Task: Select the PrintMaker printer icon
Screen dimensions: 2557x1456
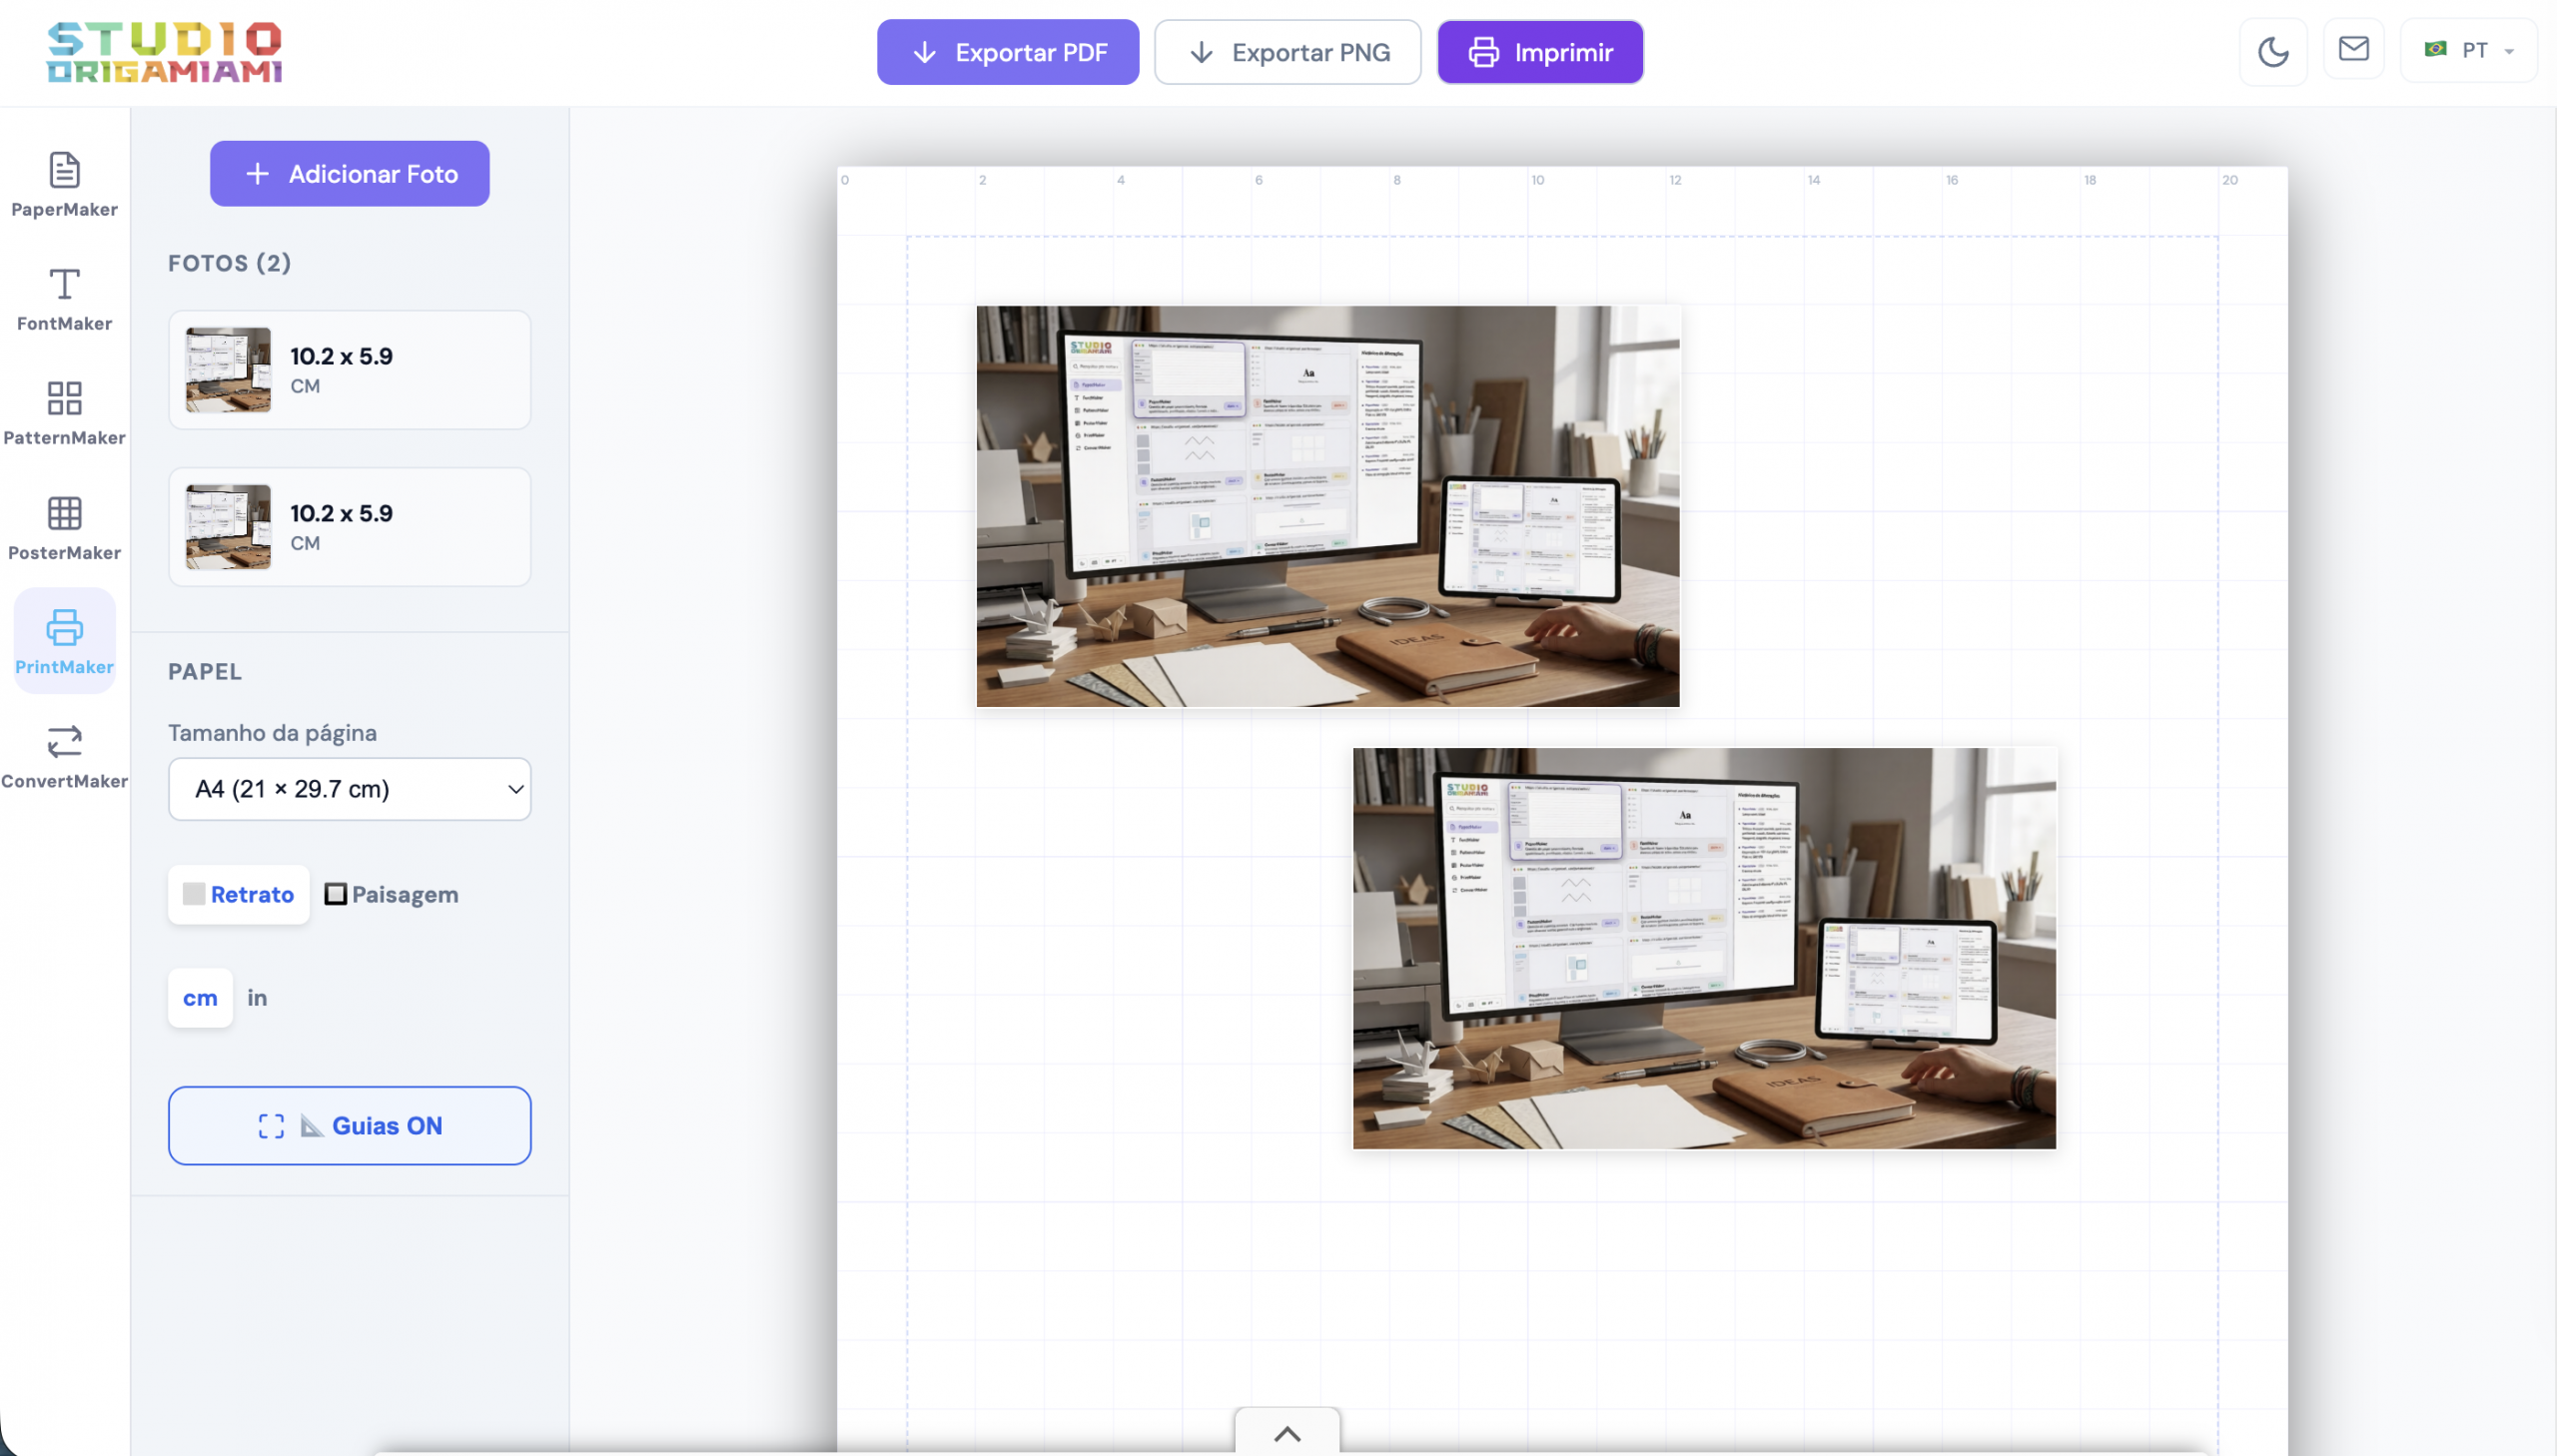Action: (x=64, y=628)
